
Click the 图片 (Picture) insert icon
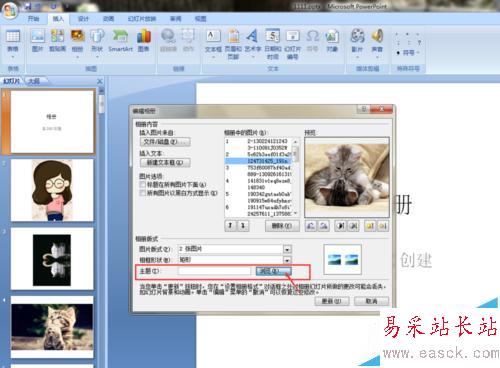pos(37,41)
